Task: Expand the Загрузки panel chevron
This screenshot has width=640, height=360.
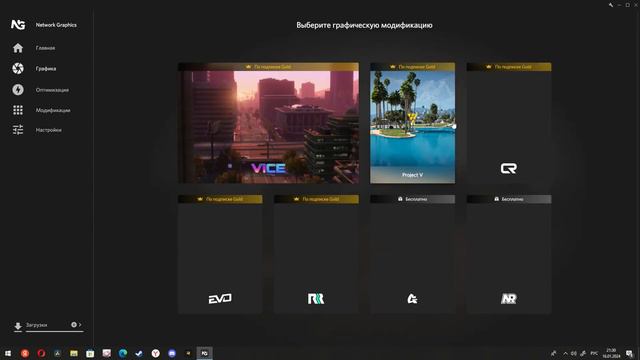Action: 80,325
